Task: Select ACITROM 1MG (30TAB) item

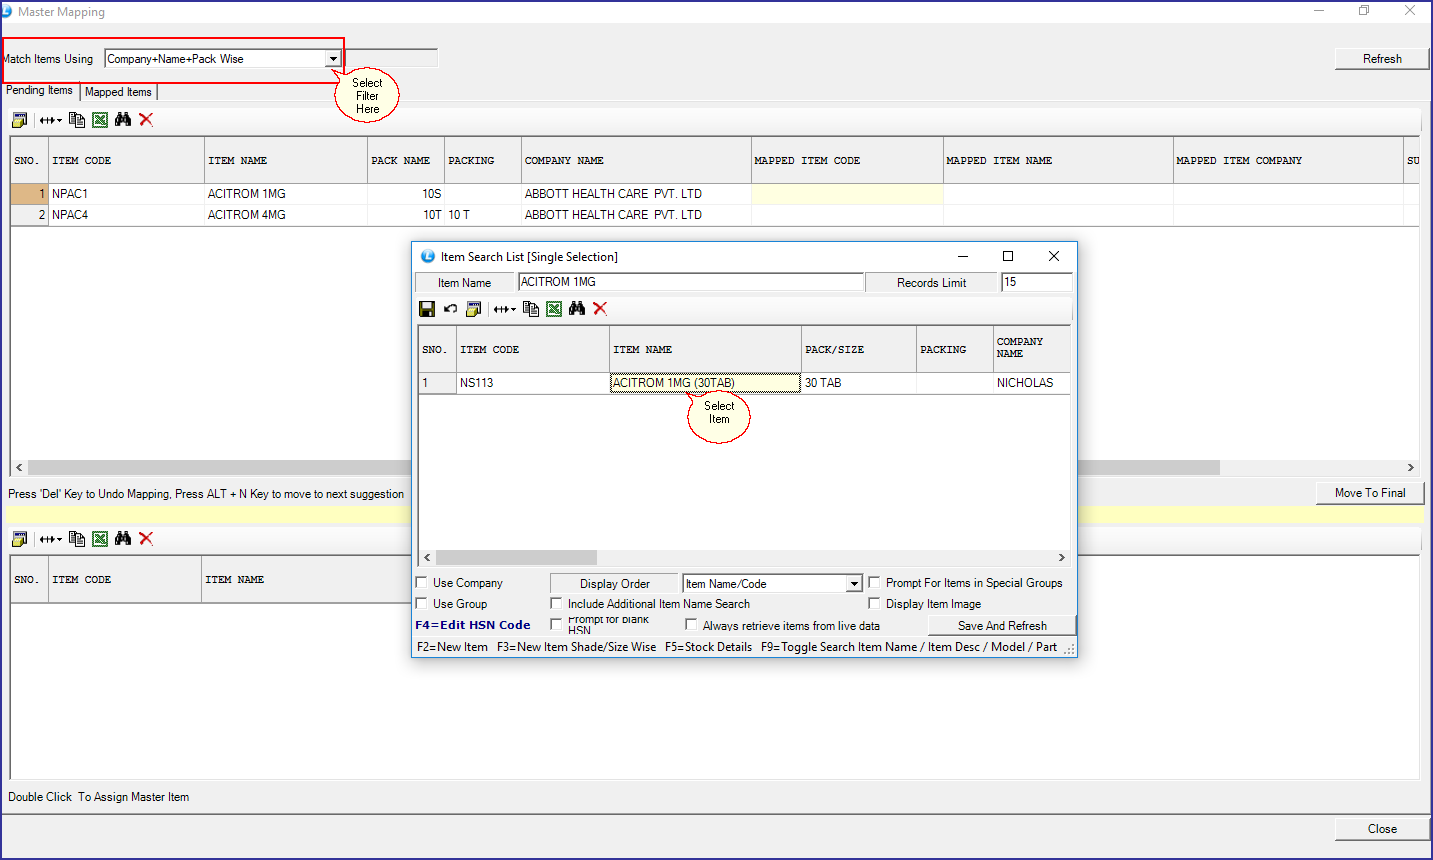Action: click(x=705, y=383)
